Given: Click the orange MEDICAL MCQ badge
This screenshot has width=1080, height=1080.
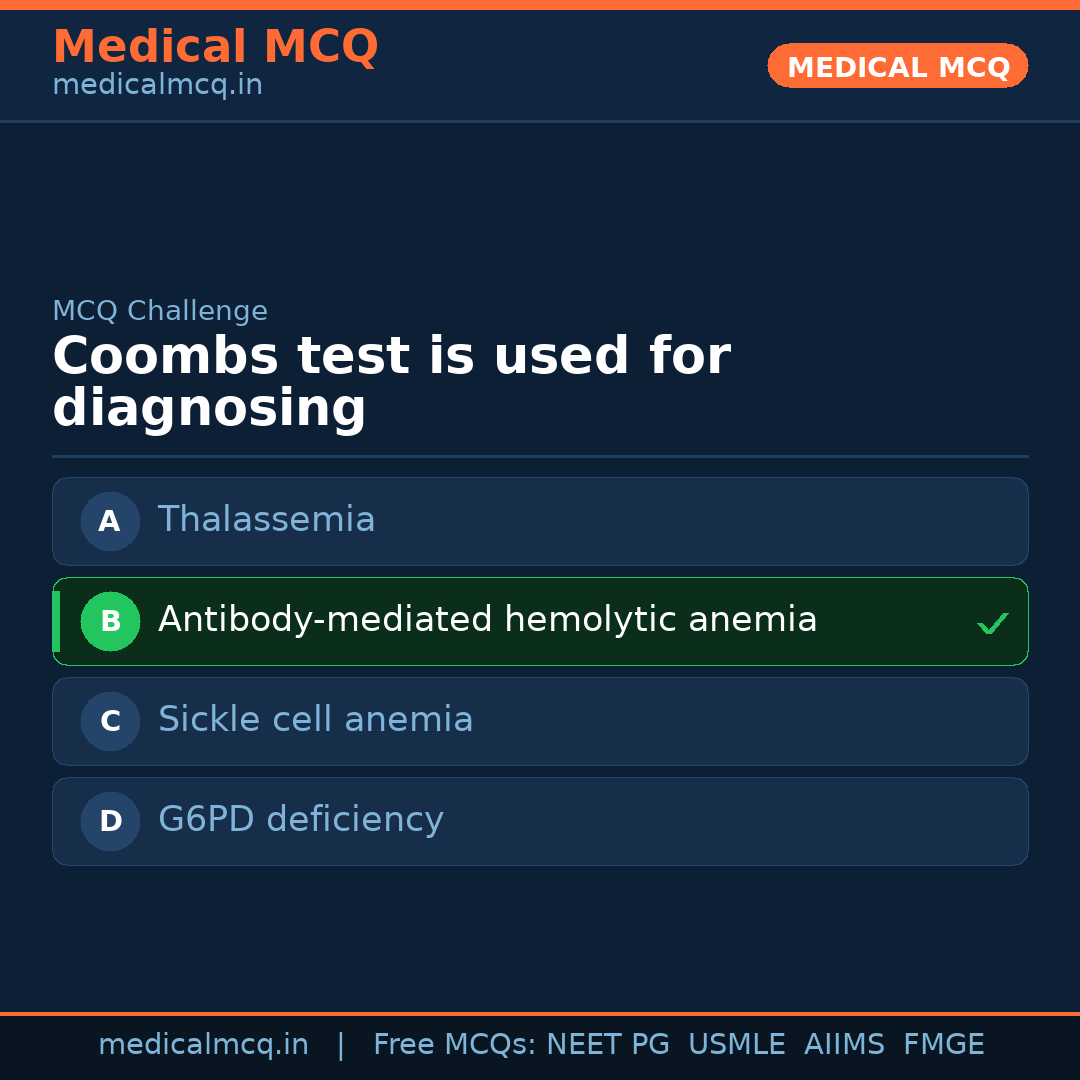Looking at the screenshot, I should click(898, 67).
